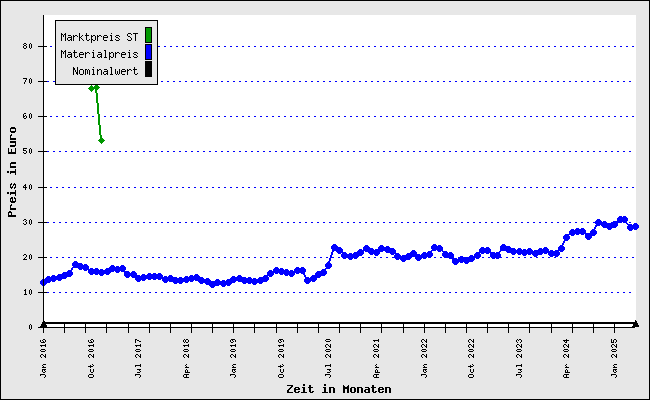Click the 'Jan 2022' x-axis label
The image size is (650, 400).
point(424,358)
